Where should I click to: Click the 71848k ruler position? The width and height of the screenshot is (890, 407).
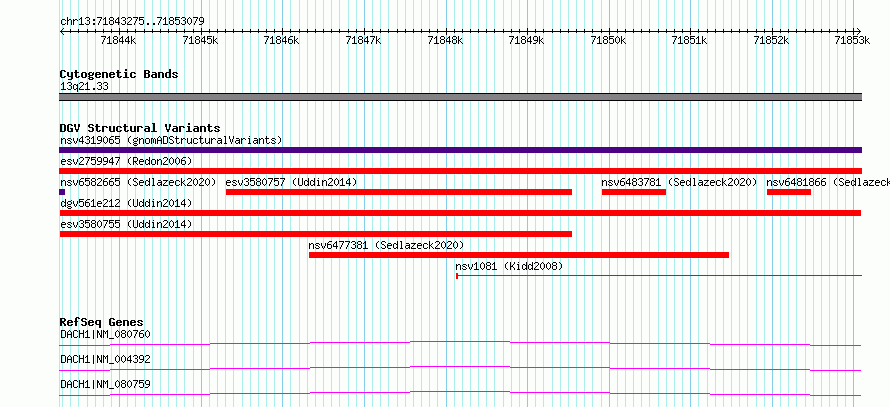pos(445,40)
